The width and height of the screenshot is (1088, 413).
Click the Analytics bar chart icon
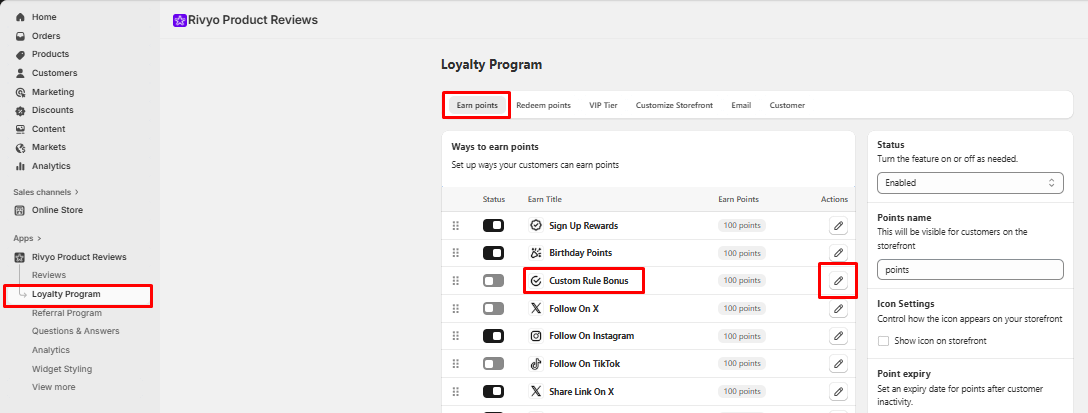point(20,166)
